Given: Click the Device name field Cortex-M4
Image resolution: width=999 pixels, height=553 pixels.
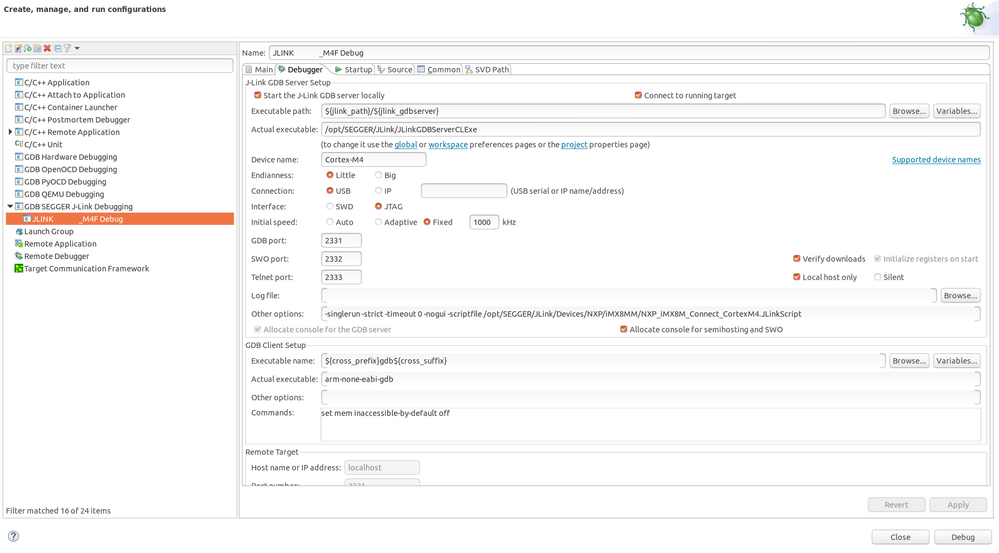Looking at the screenshot, I should [373, 160].
